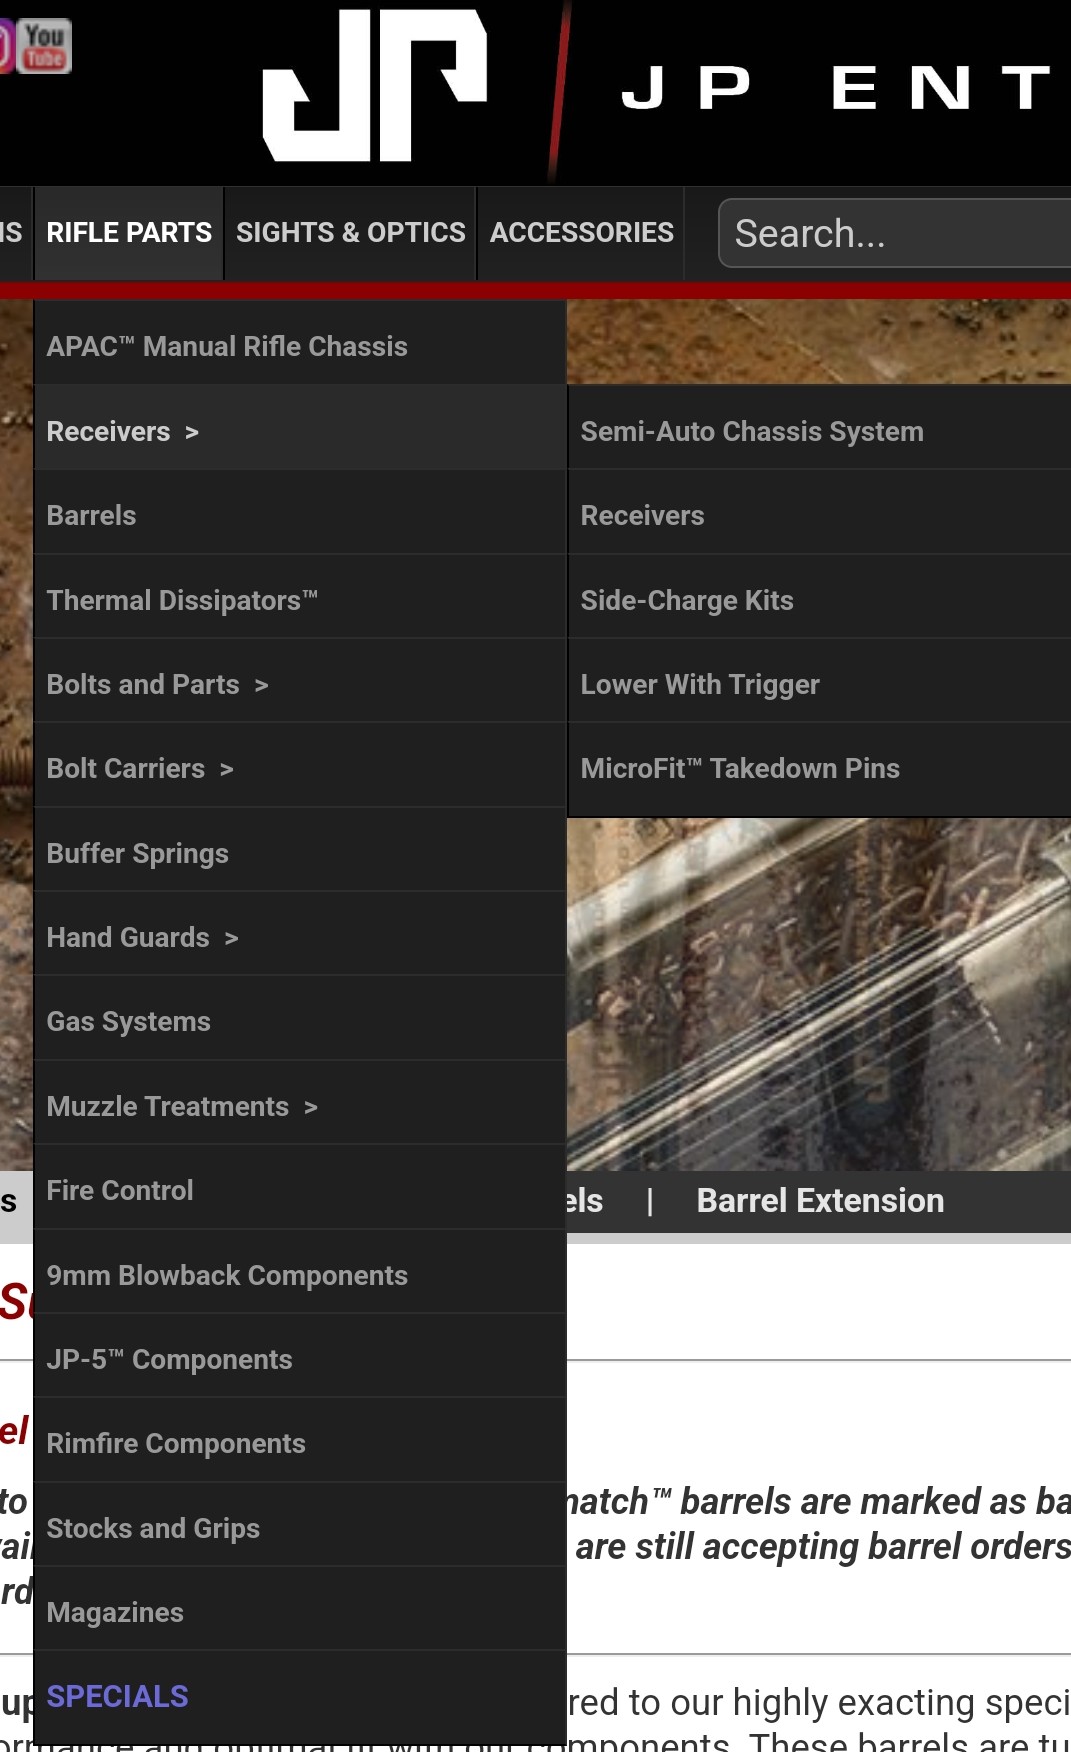1071x1752 pixels.
Task: Click the Barrel Extension link
Action: (x=820, y=1200)
